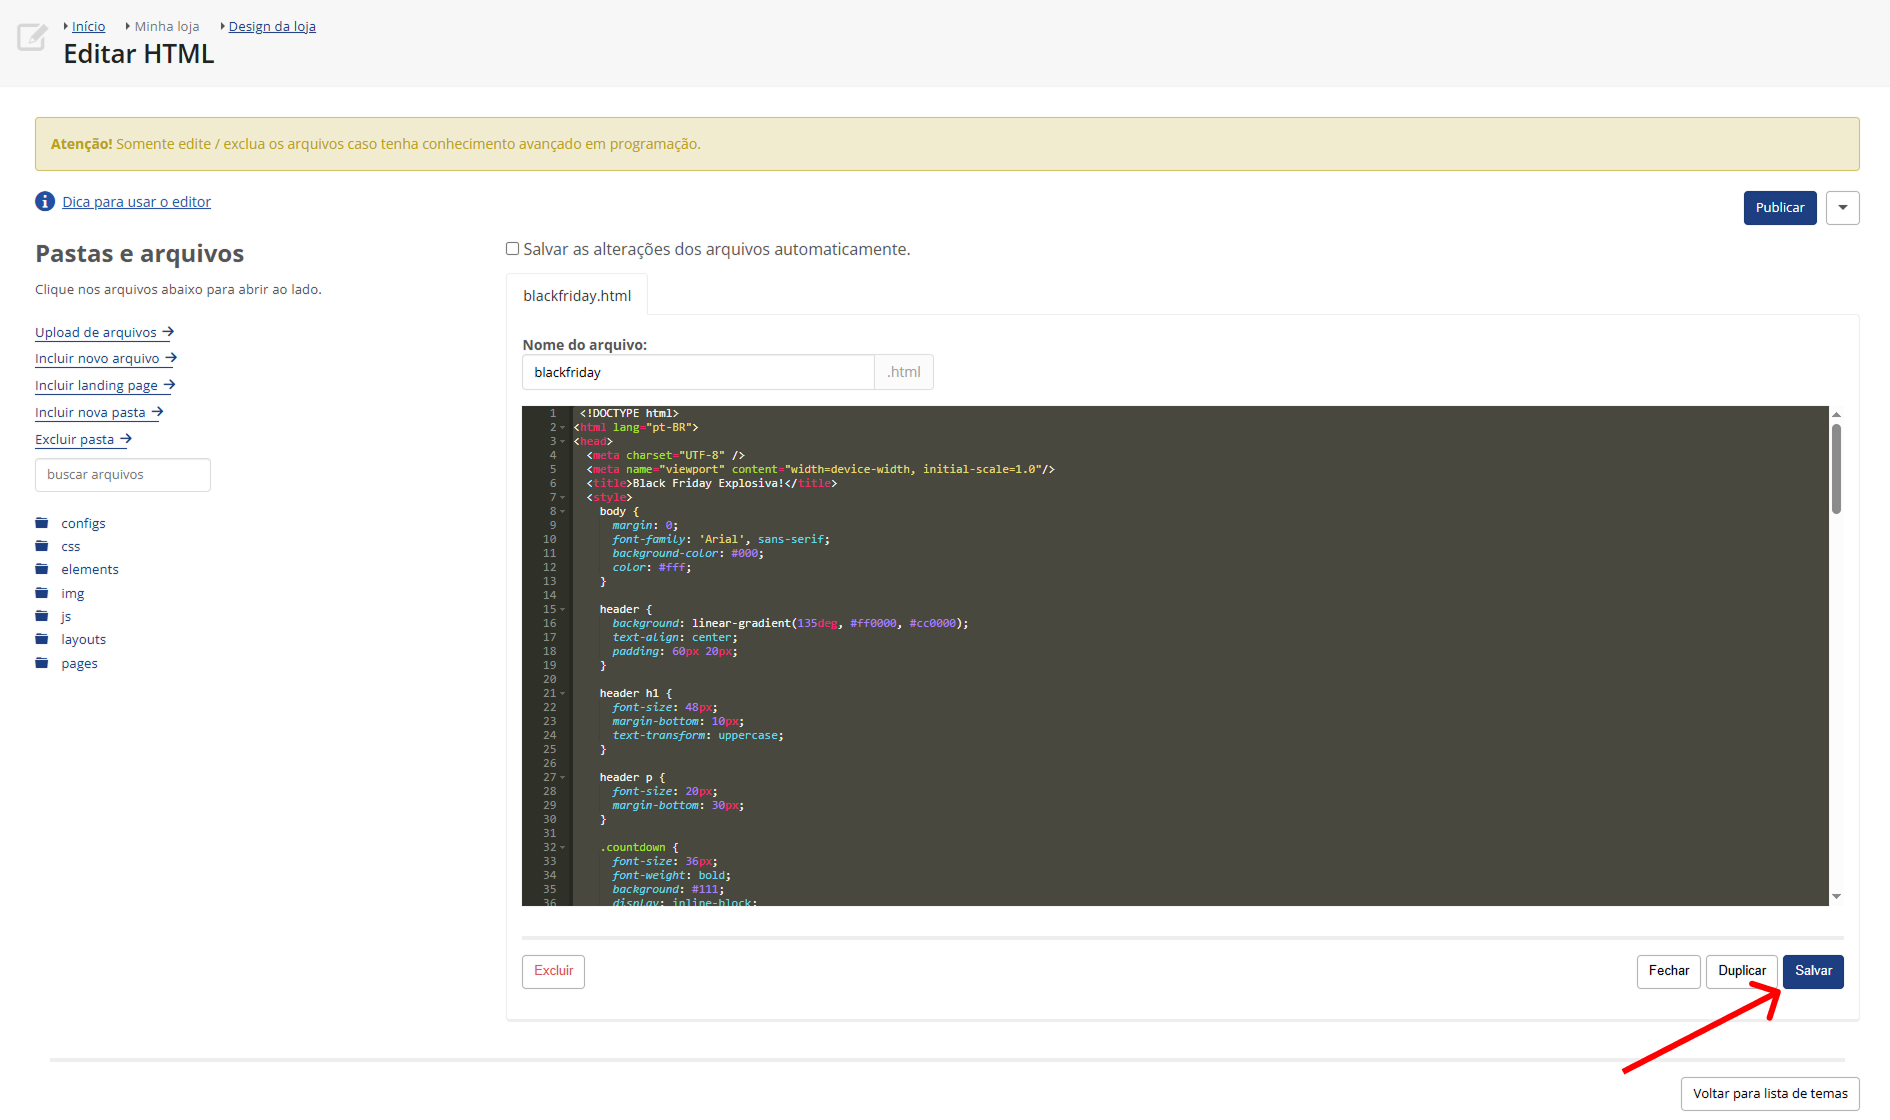This screenshot has height=1120, width=1890.
Task: Click Excluir pasta link
Action: (83, 439)
